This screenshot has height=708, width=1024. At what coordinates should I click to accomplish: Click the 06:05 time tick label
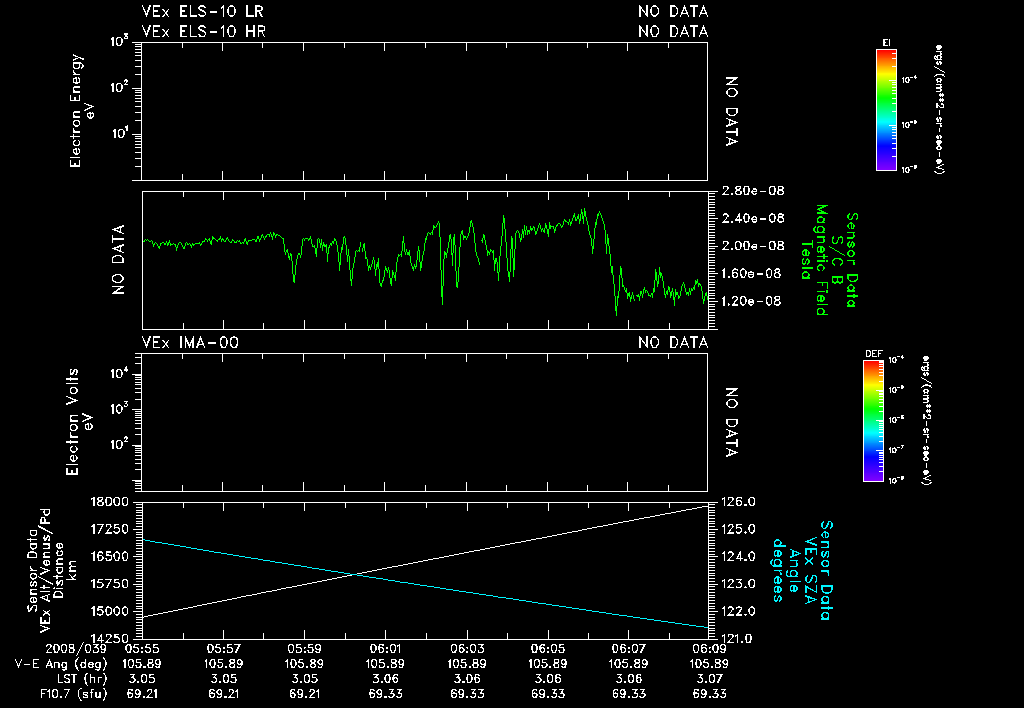point(547,649)
